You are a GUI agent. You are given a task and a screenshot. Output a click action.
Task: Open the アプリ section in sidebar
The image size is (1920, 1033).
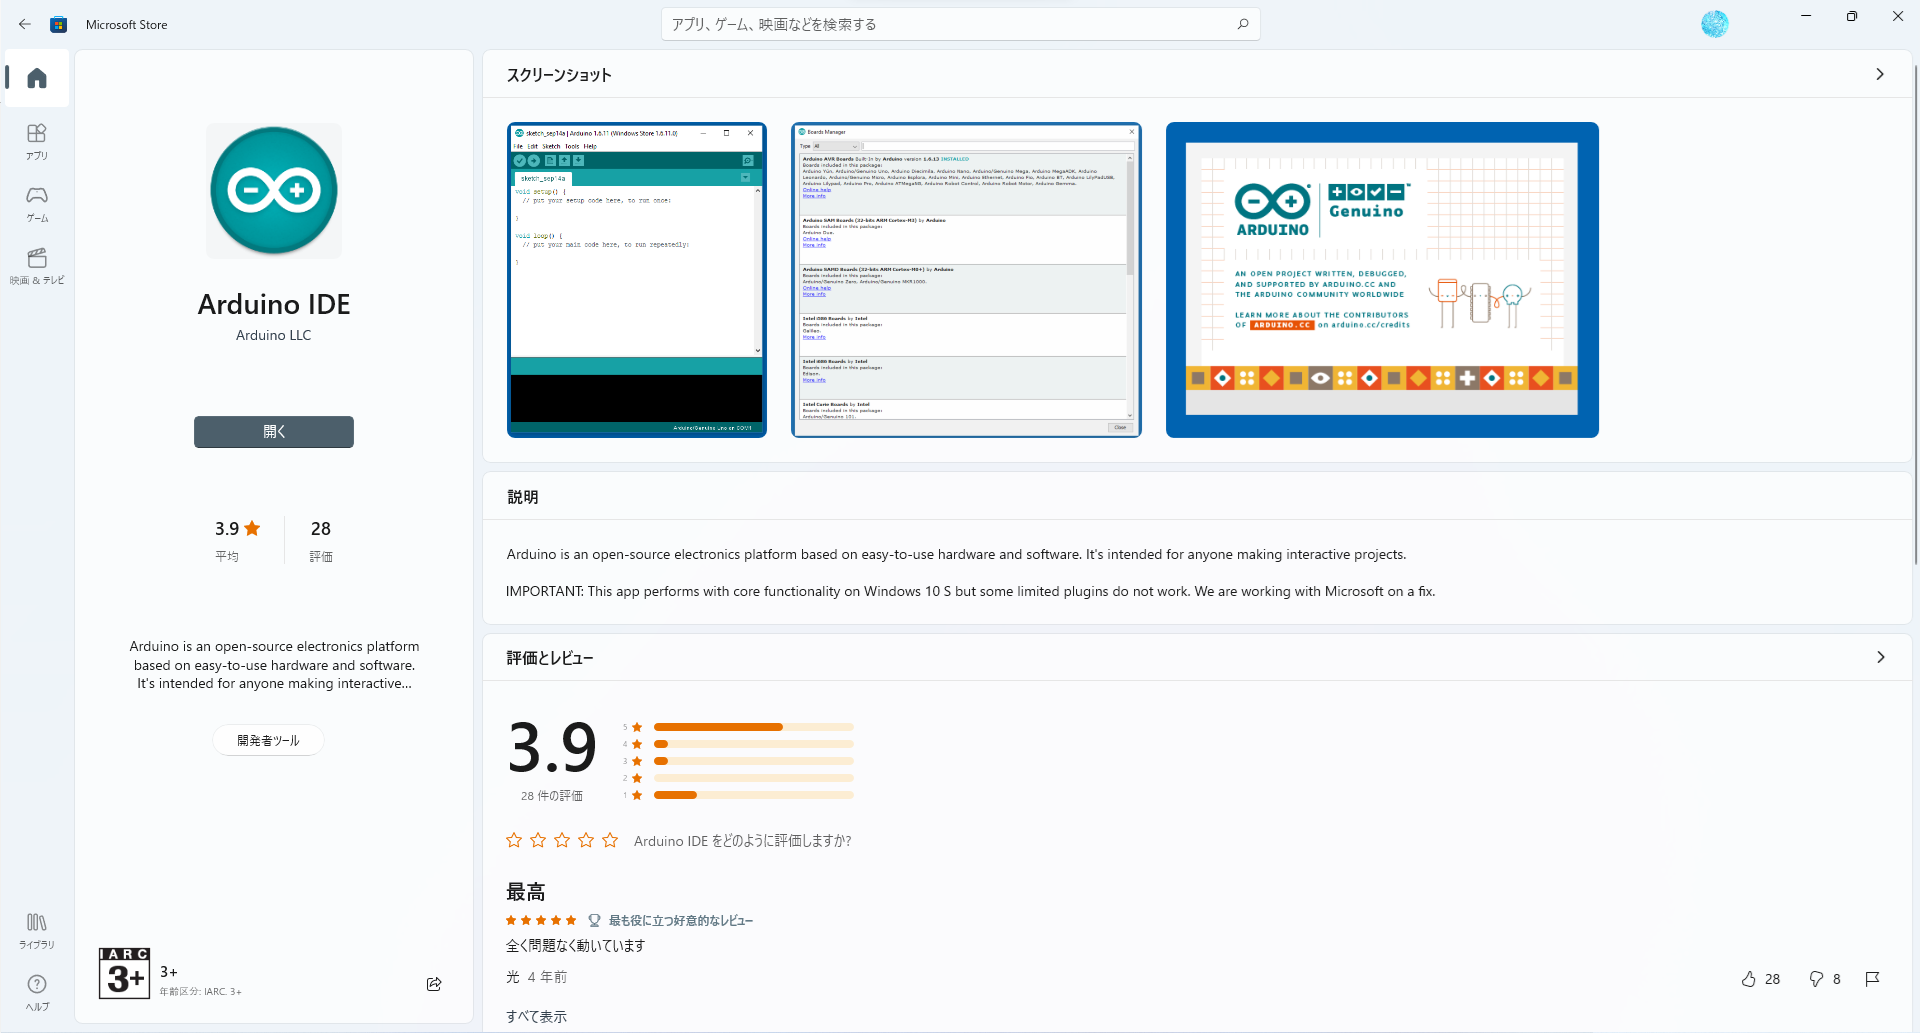pos(37,141)
